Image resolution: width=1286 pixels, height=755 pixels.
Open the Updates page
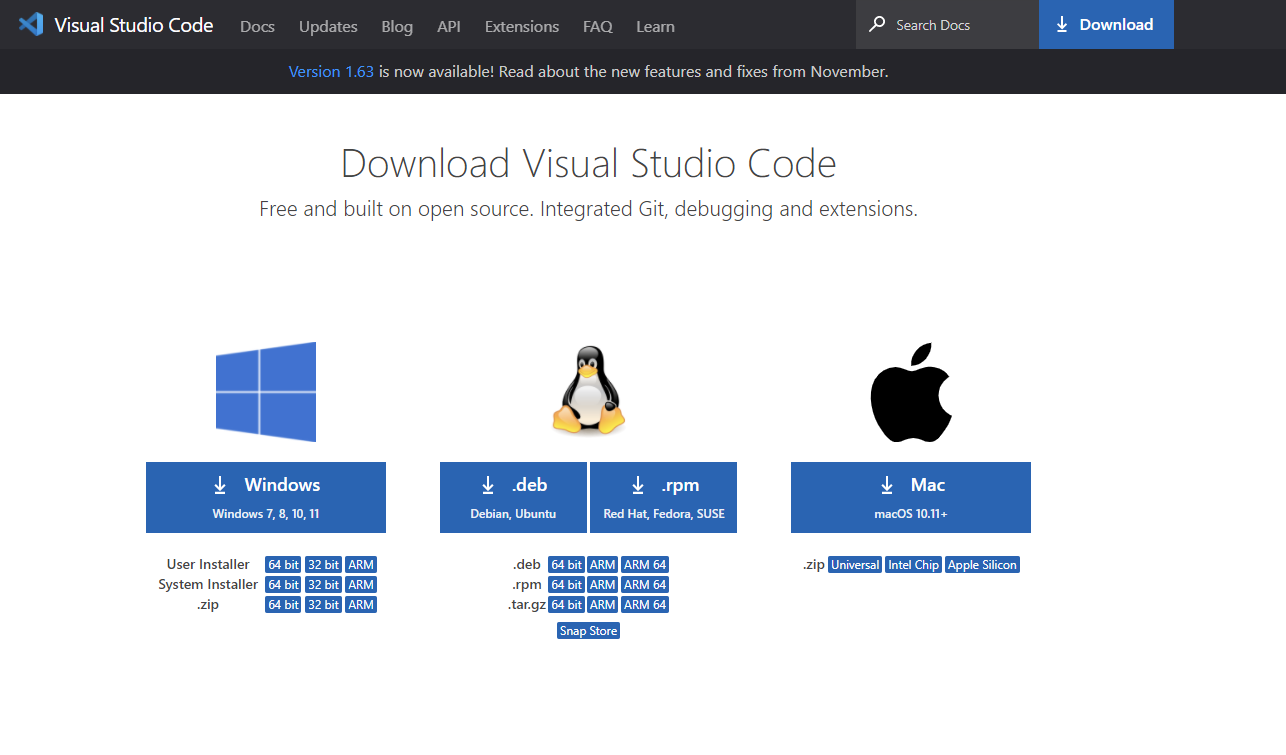[328, 26]
